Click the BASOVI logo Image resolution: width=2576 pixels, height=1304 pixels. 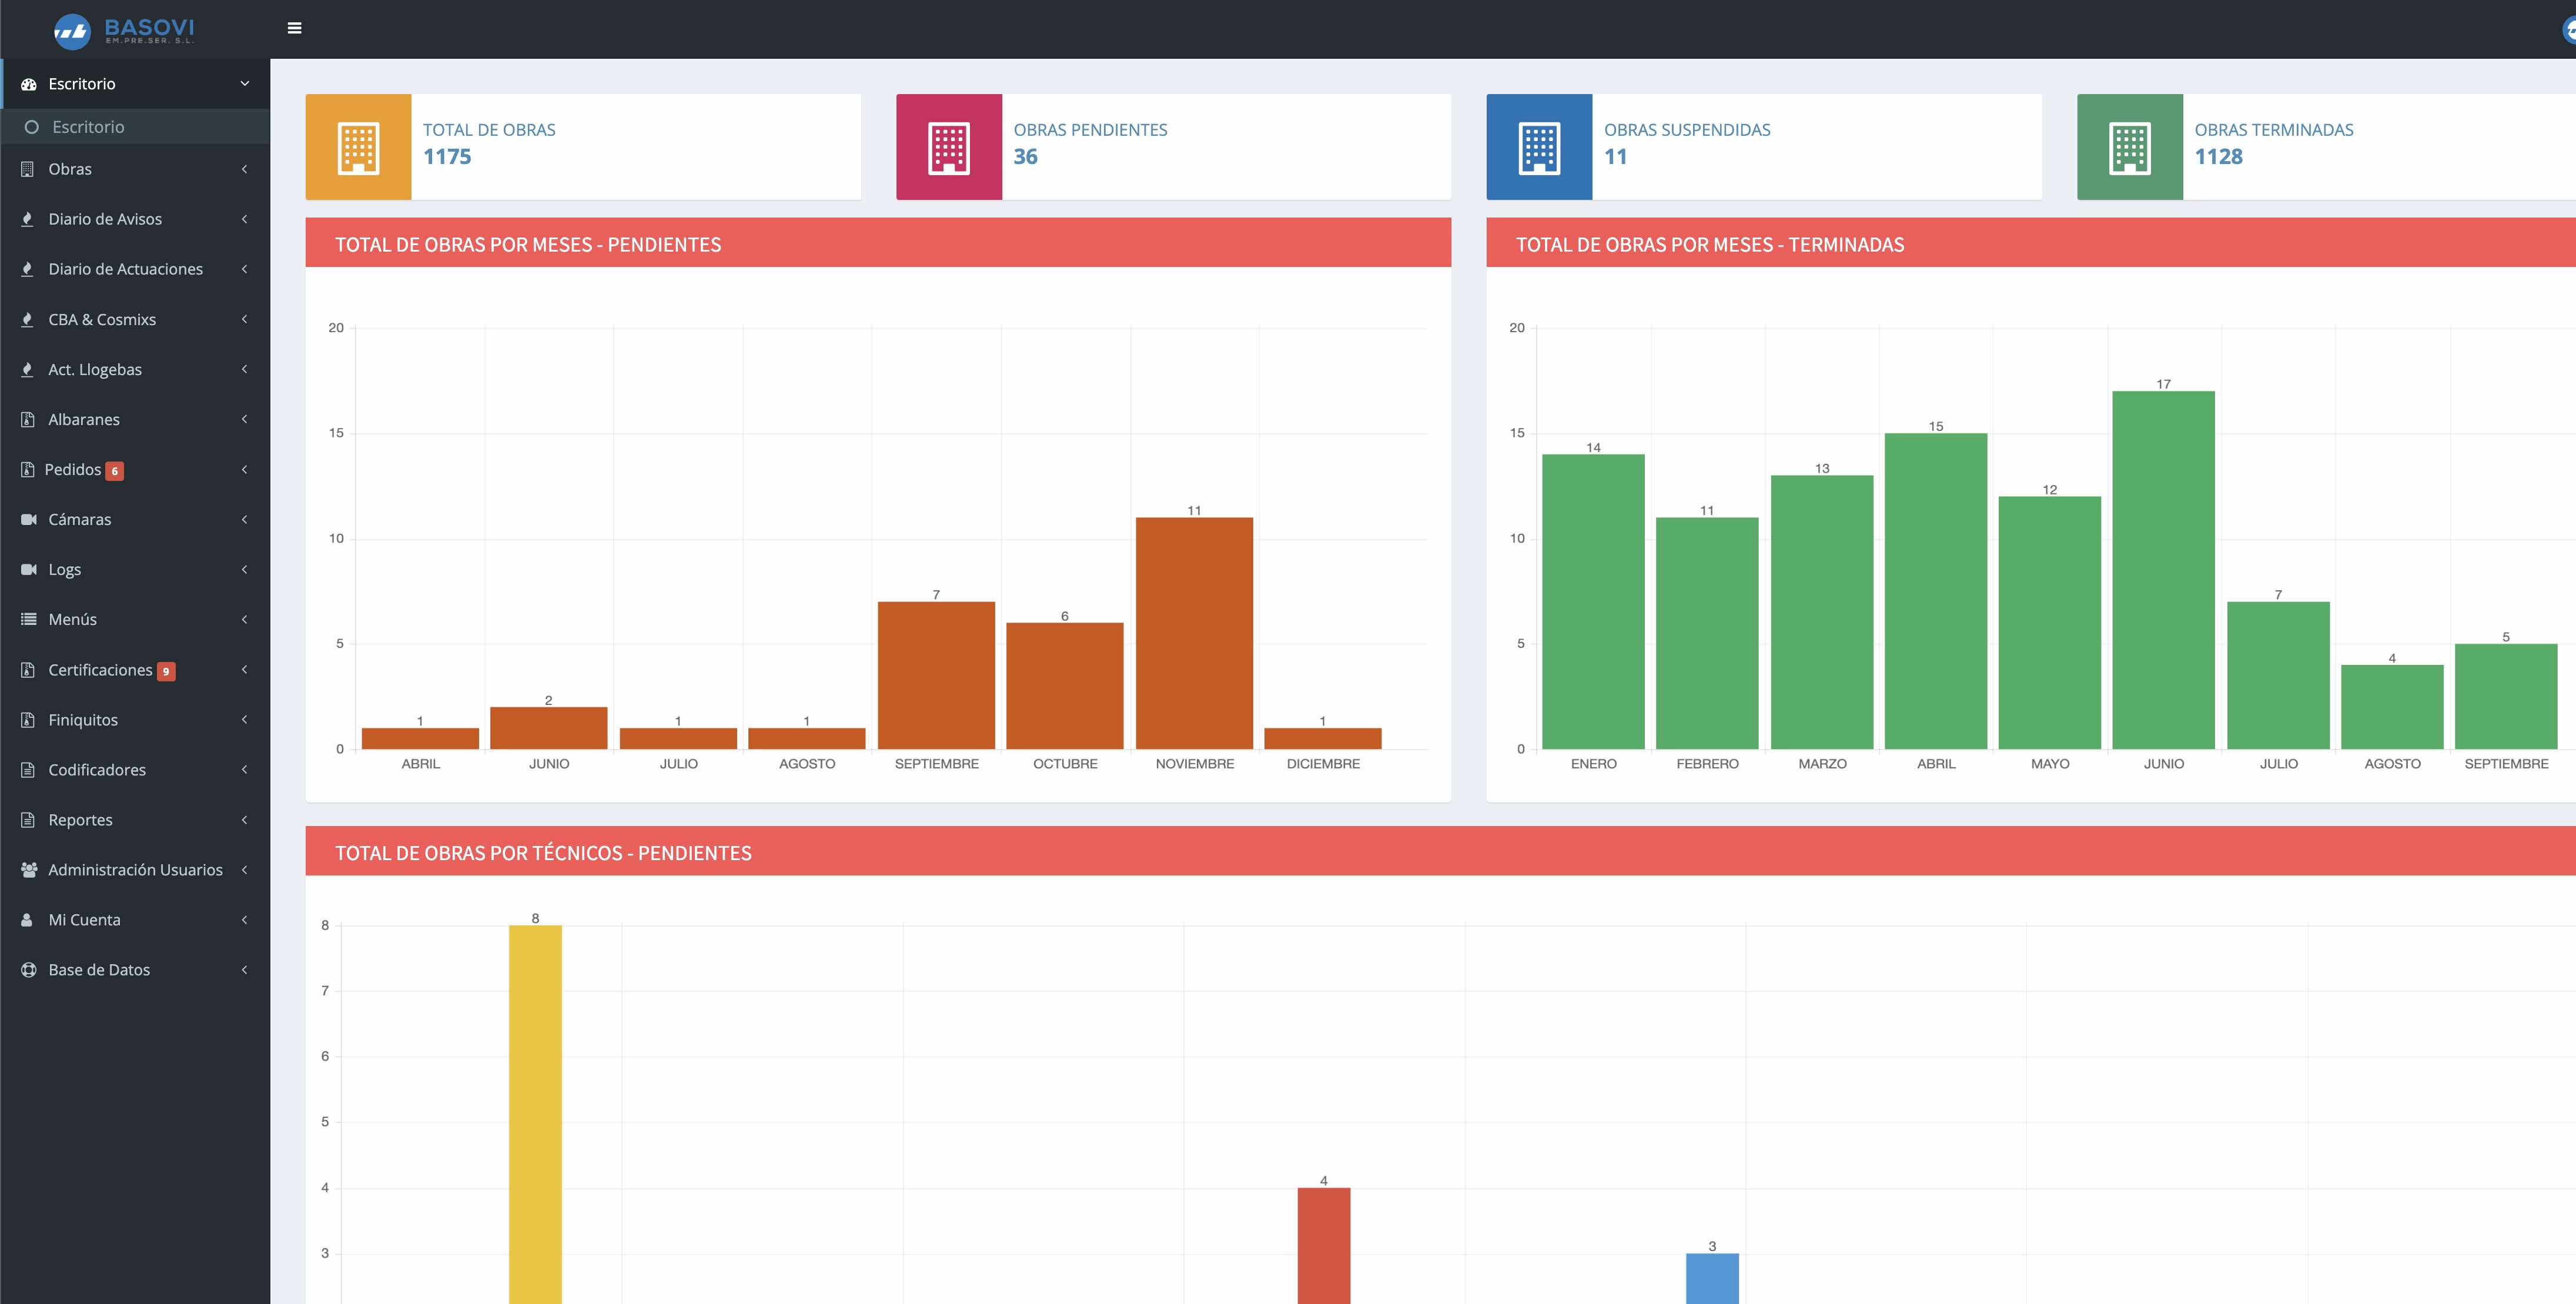tap(124, 30)
